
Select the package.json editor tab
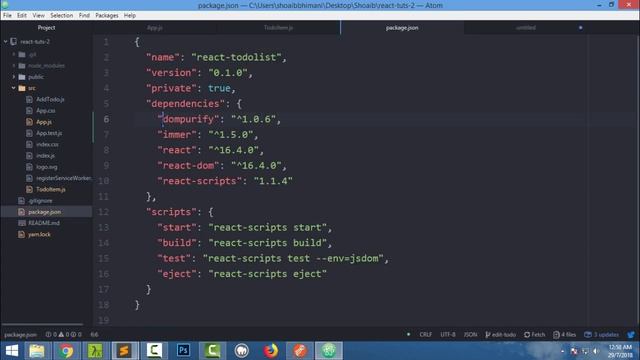[402, 28]
